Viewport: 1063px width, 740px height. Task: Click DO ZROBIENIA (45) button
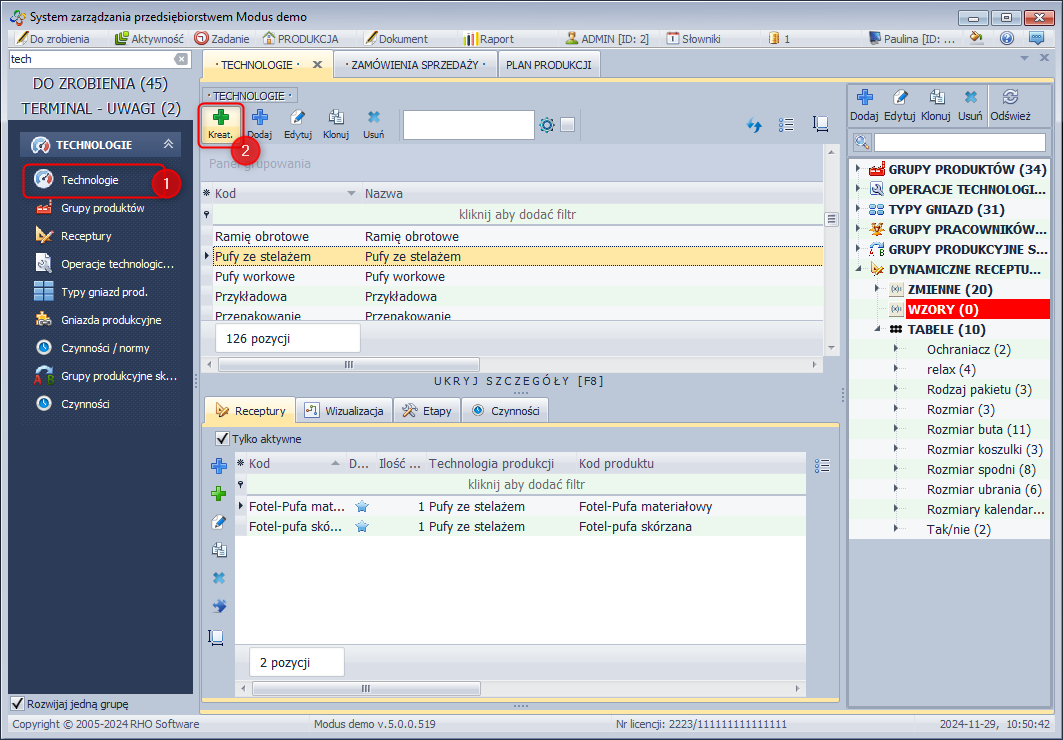pos(100,83)
